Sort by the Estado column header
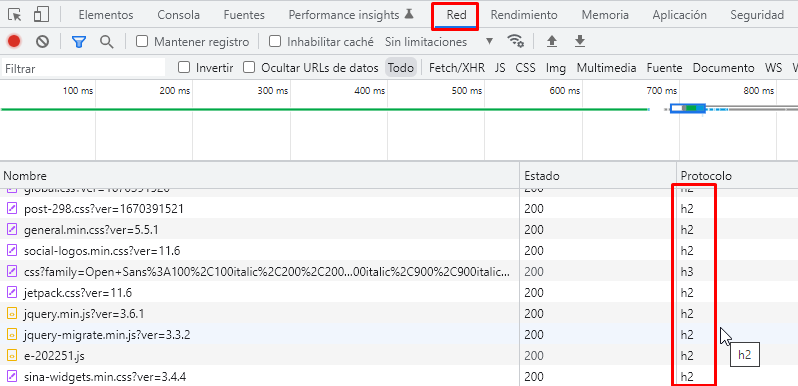This screenshot has width=798, height=386. (x=598, y=176)
